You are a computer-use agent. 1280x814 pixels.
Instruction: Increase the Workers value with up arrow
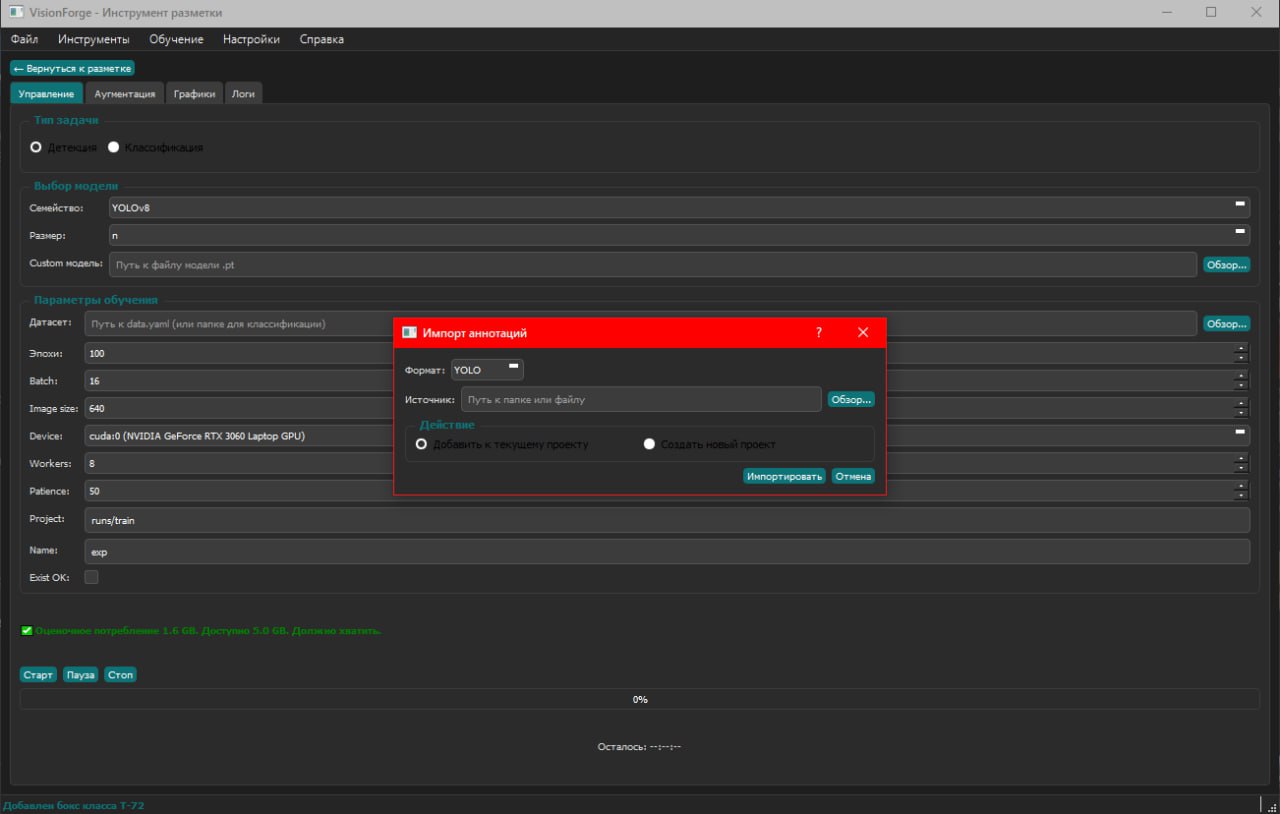click(x=1241, y=459)
